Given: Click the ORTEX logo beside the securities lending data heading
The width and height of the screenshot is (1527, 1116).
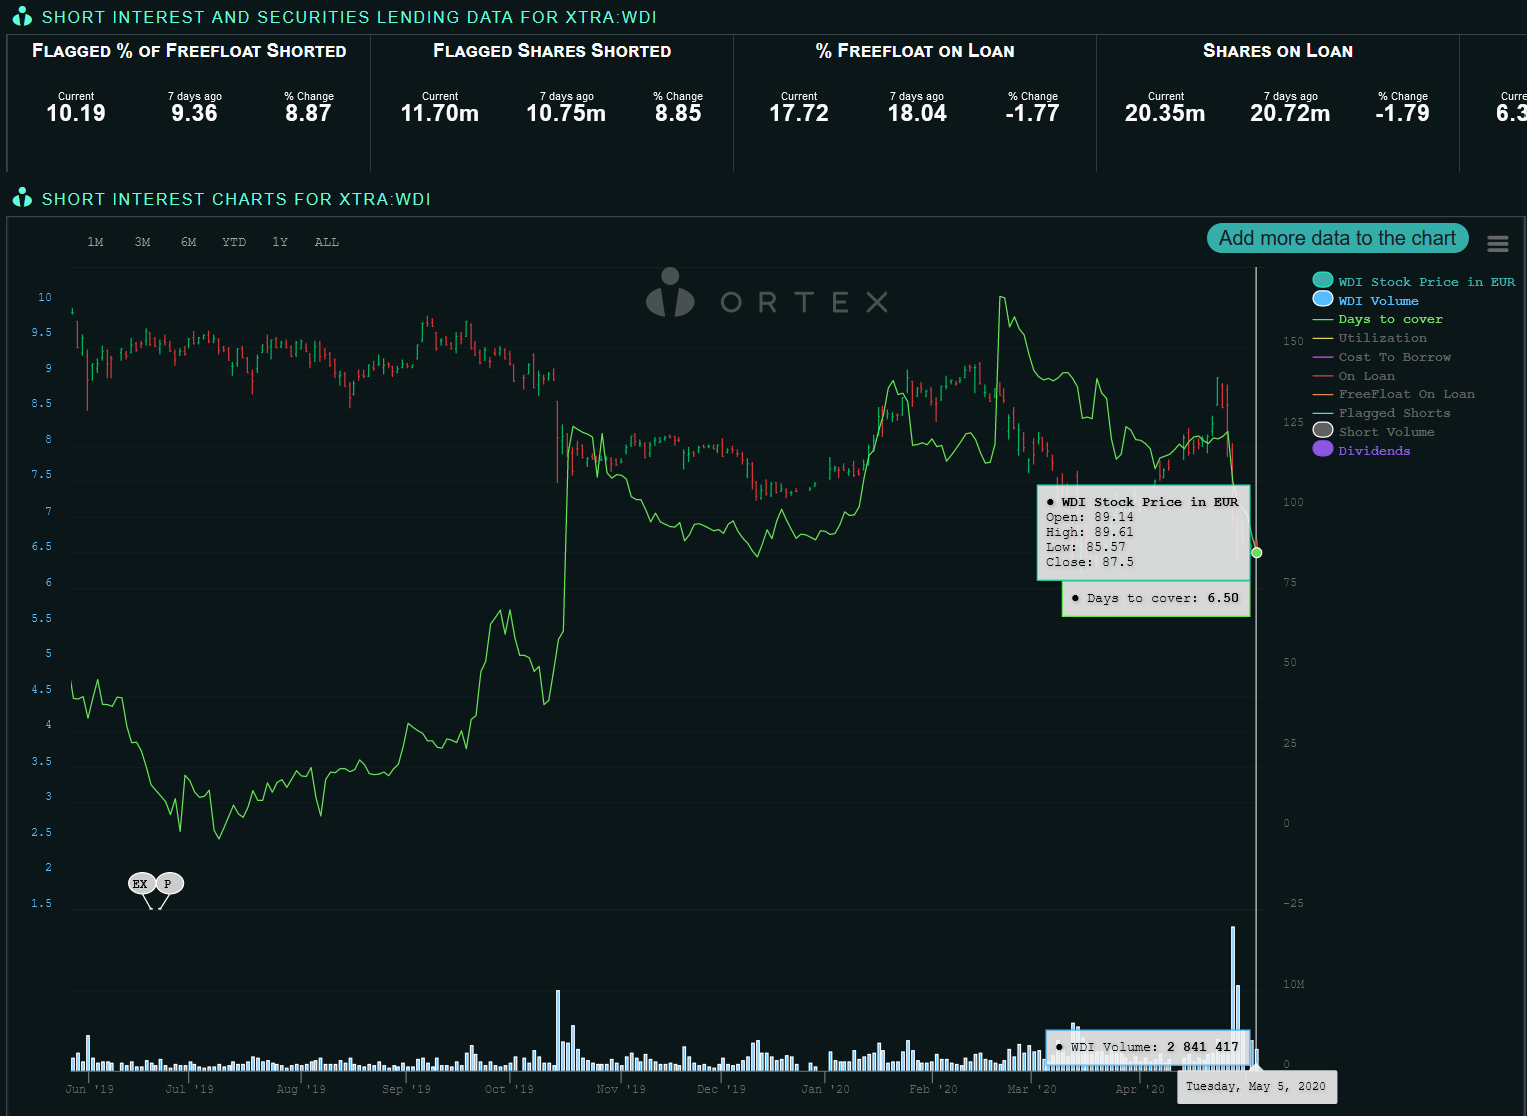Looking at the screenshot, I should click(22, 17).
